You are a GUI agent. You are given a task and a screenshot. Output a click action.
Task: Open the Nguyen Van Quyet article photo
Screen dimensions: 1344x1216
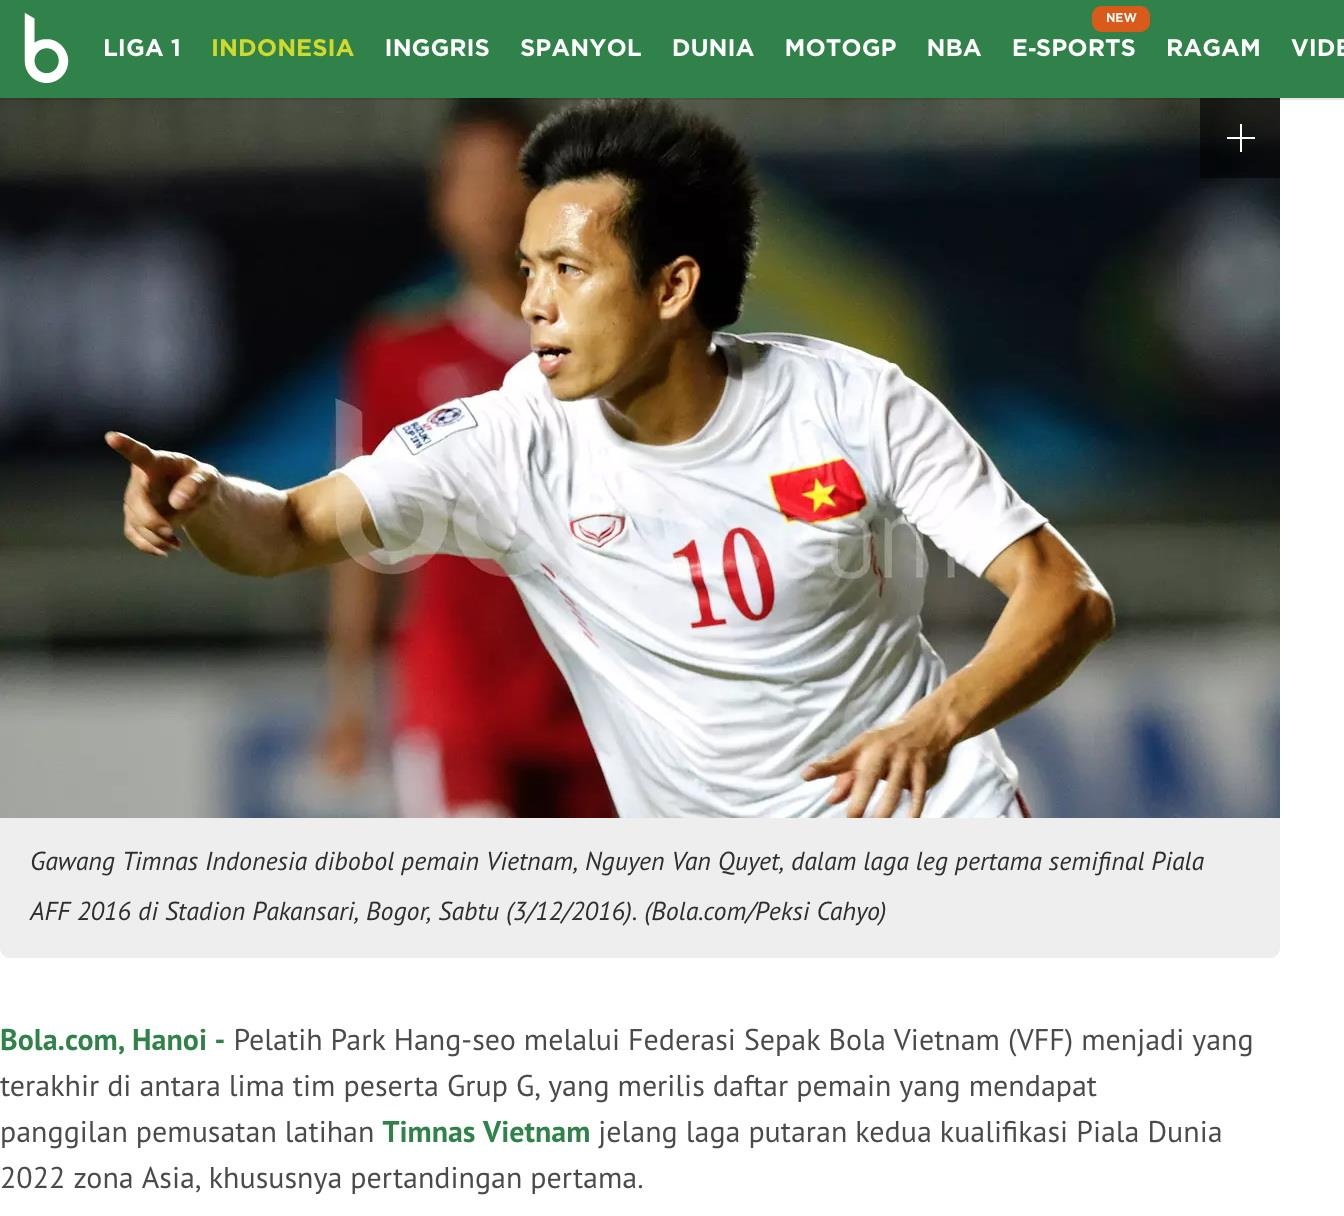pos(640,458)
